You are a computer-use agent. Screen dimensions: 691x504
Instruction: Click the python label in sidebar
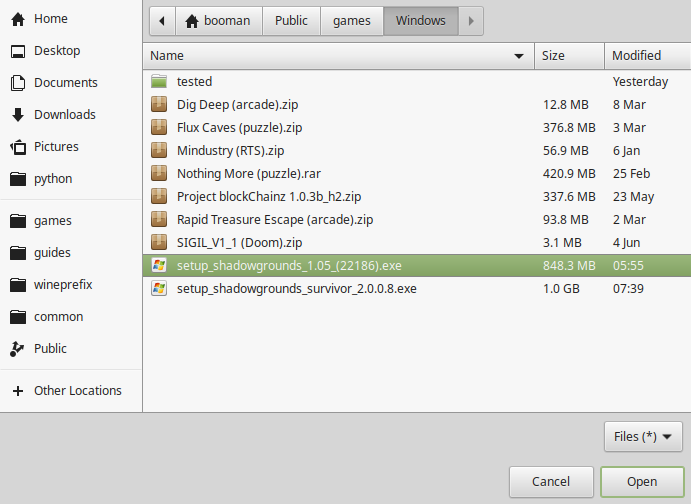click(53, 179)
